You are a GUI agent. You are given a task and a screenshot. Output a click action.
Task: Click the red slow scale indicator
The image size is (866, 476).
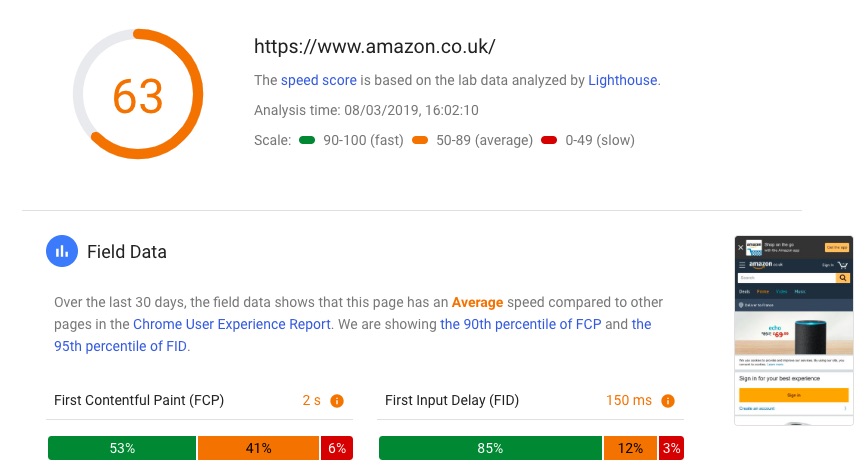[549, 140]
